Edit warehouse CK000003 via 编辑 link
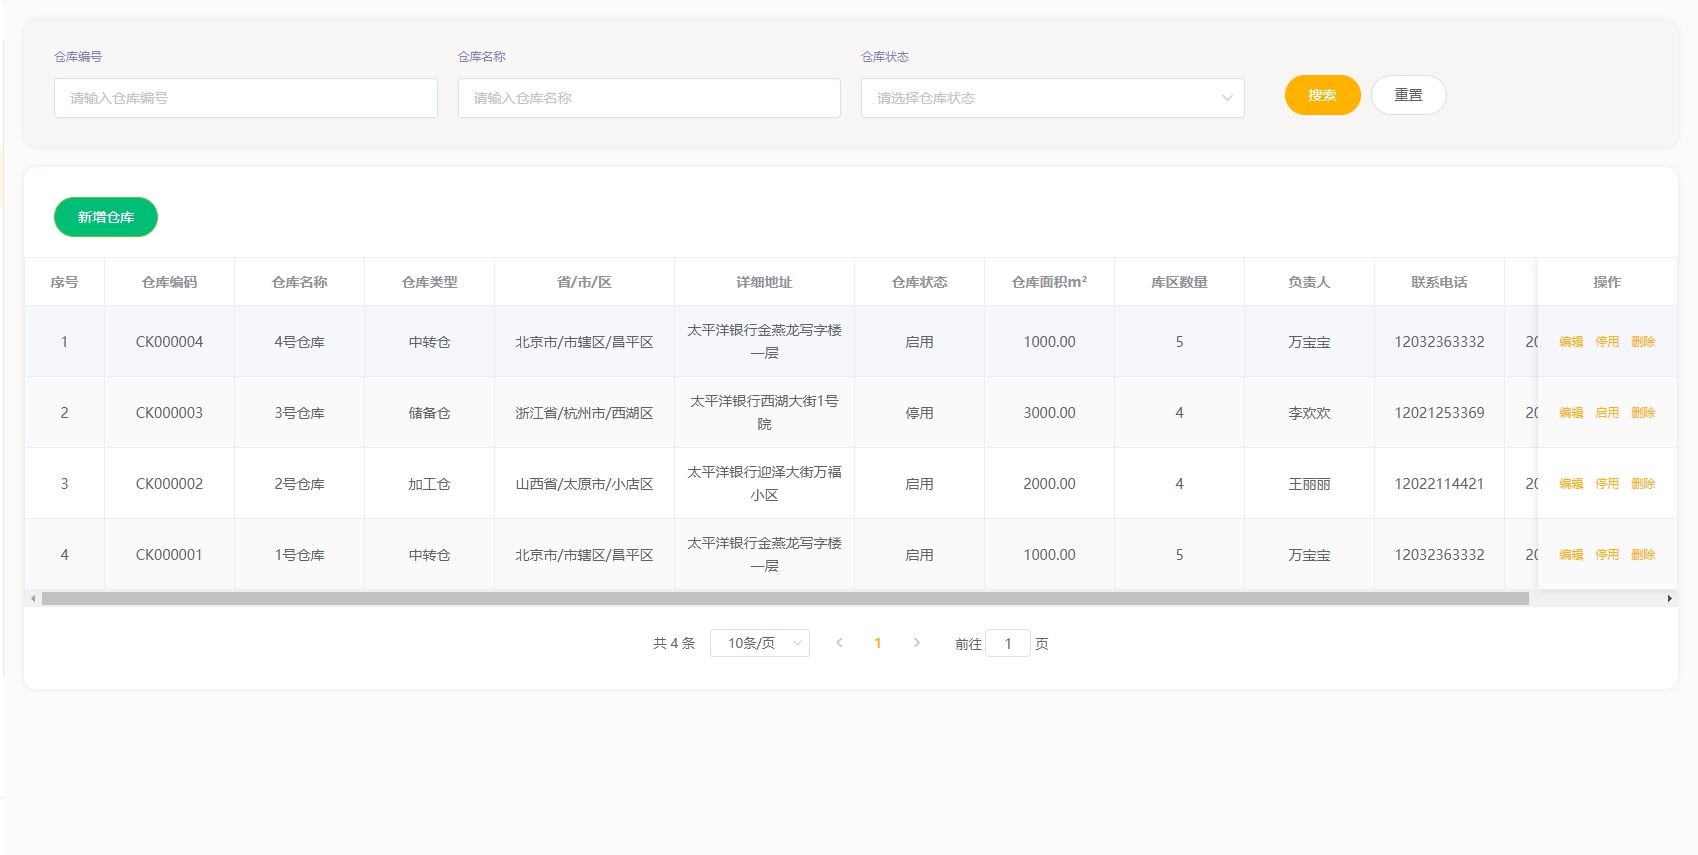Viewport: 1698px width, 855px height. [x=1571, y=413]
